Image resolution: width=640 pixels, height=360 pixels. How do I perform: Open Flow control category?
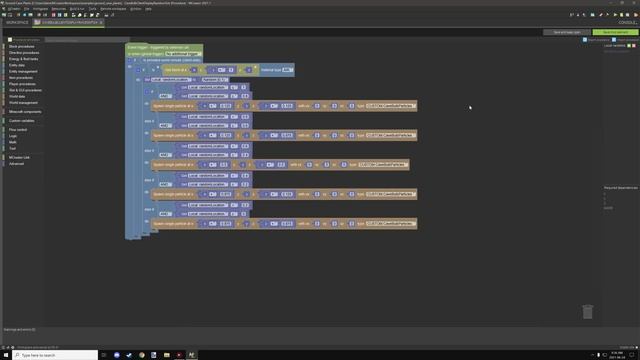click(18, 130)
